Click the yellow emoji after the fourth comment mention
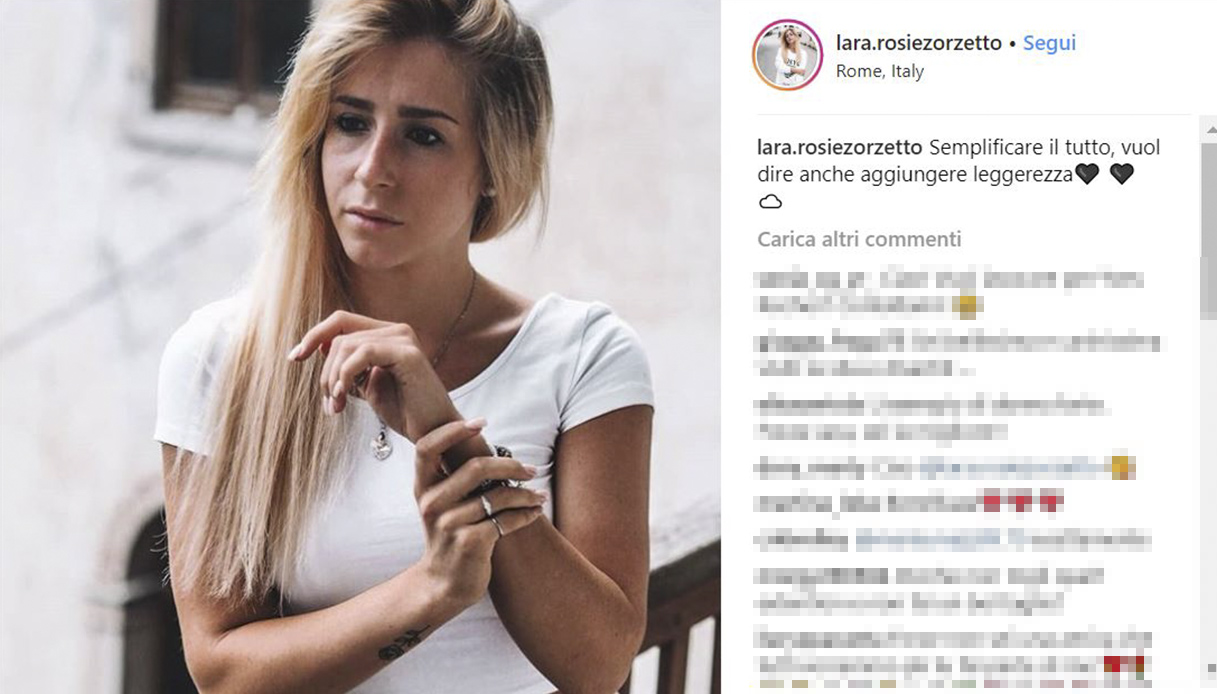Image resolution: width=1217 pixels, height=694 pixels. 1123,467
